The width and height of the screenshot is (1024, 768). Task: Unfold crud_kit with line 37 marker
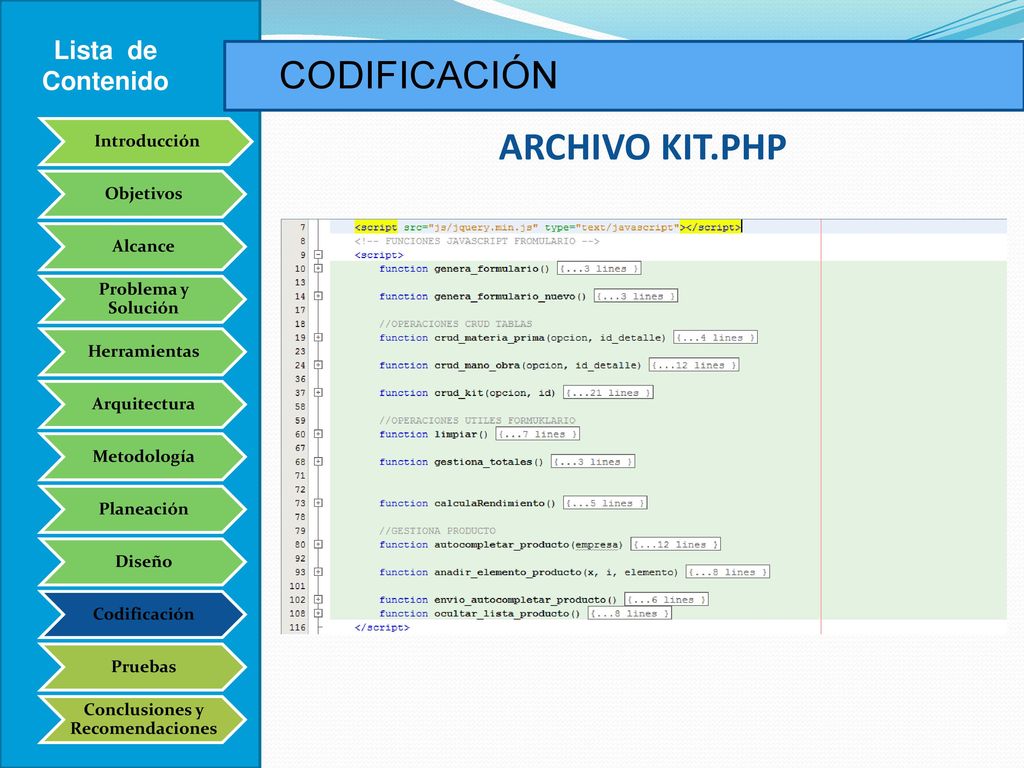[318, 392]
